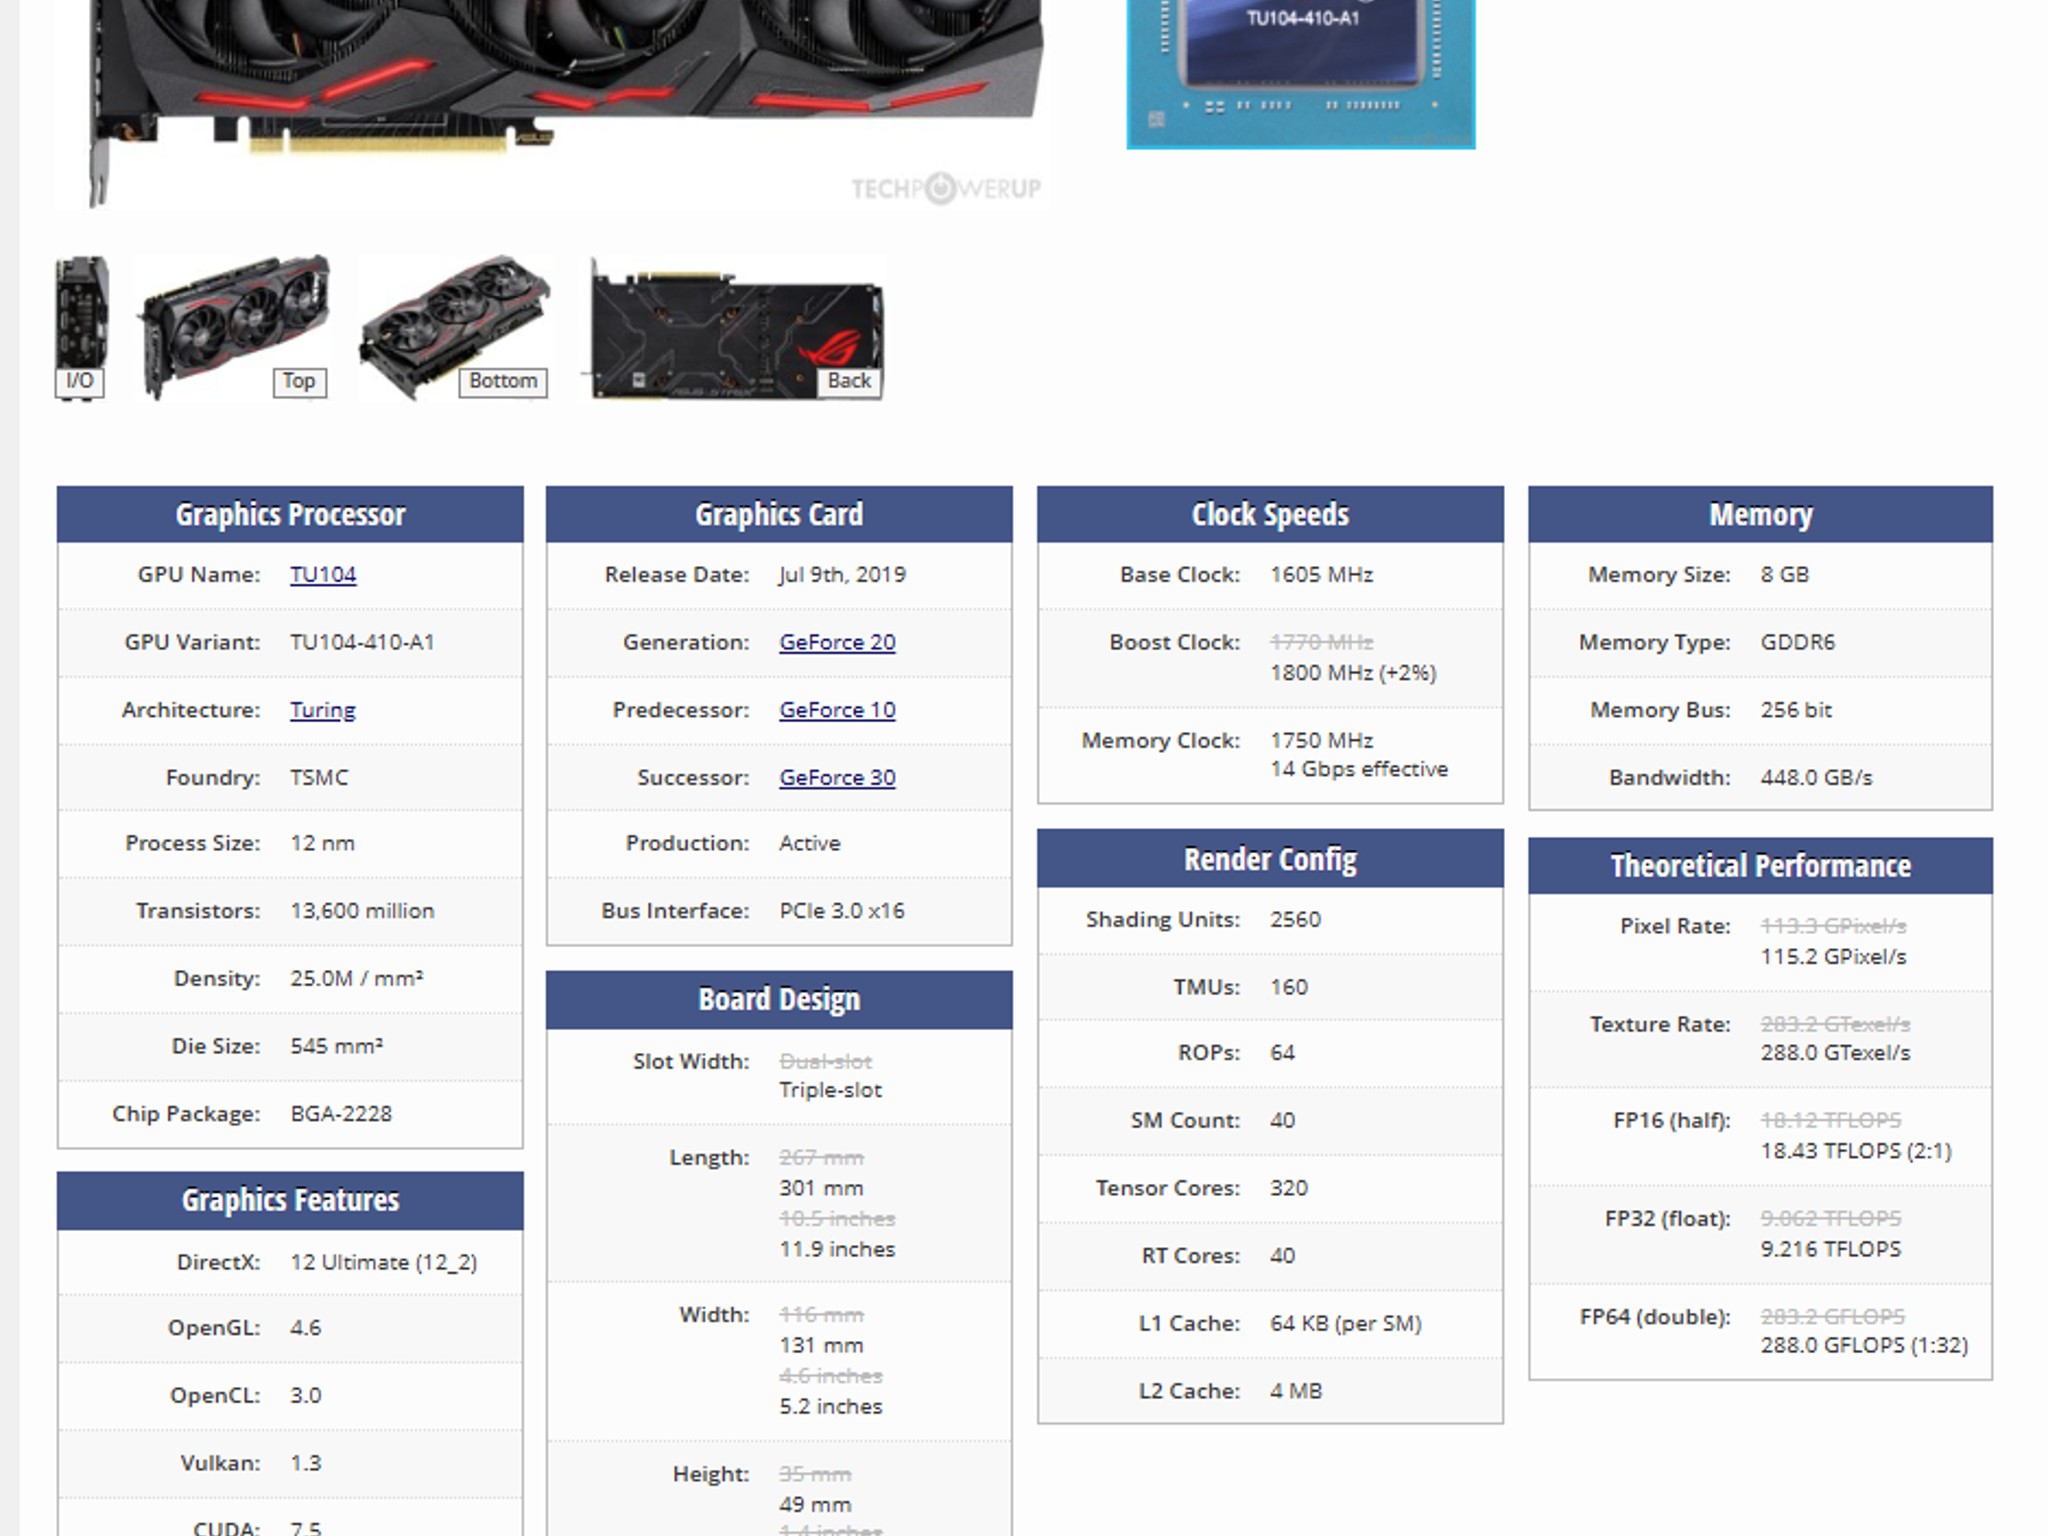The height and width of the screenshot is (1536, 2048).
Task: Select the Foundry value TSMC
Action: point(319,777)
